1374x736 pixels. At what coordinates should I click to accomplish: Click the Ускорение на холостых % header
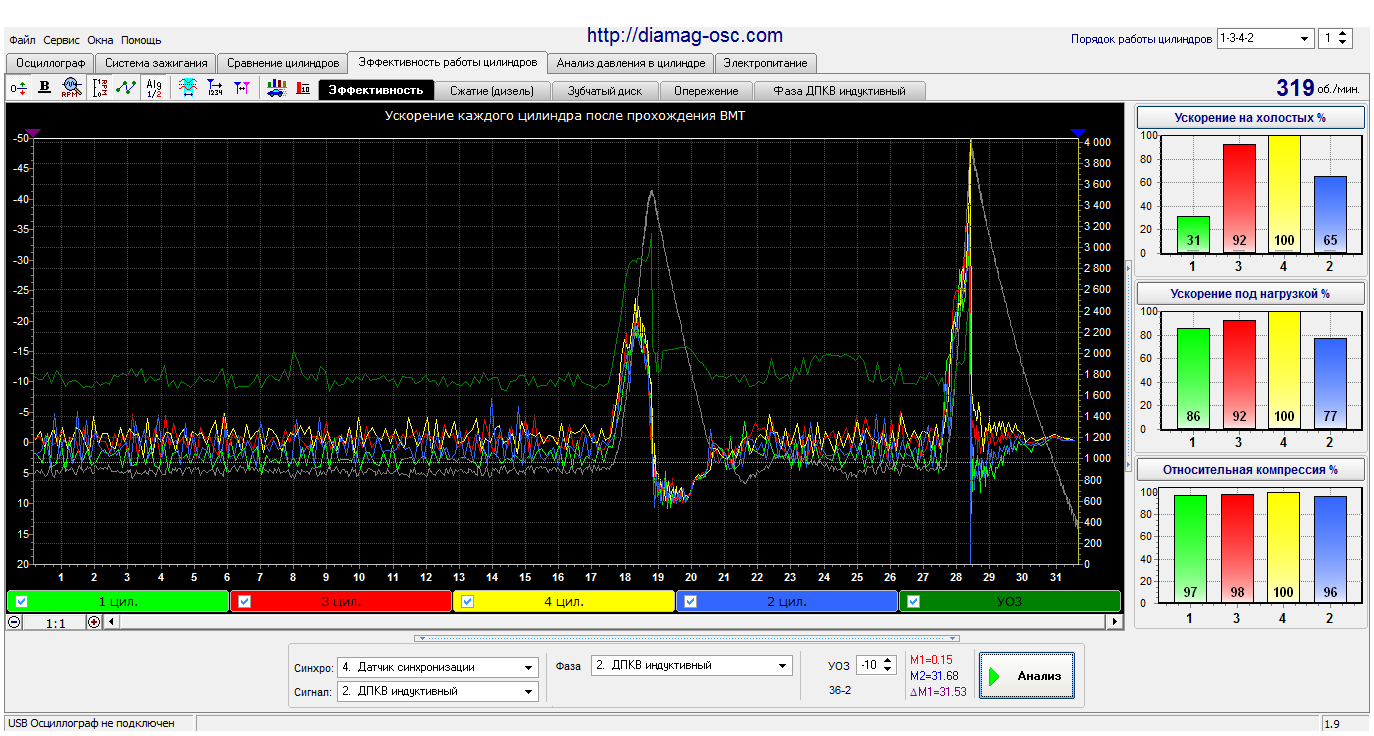coord(1250,118)
